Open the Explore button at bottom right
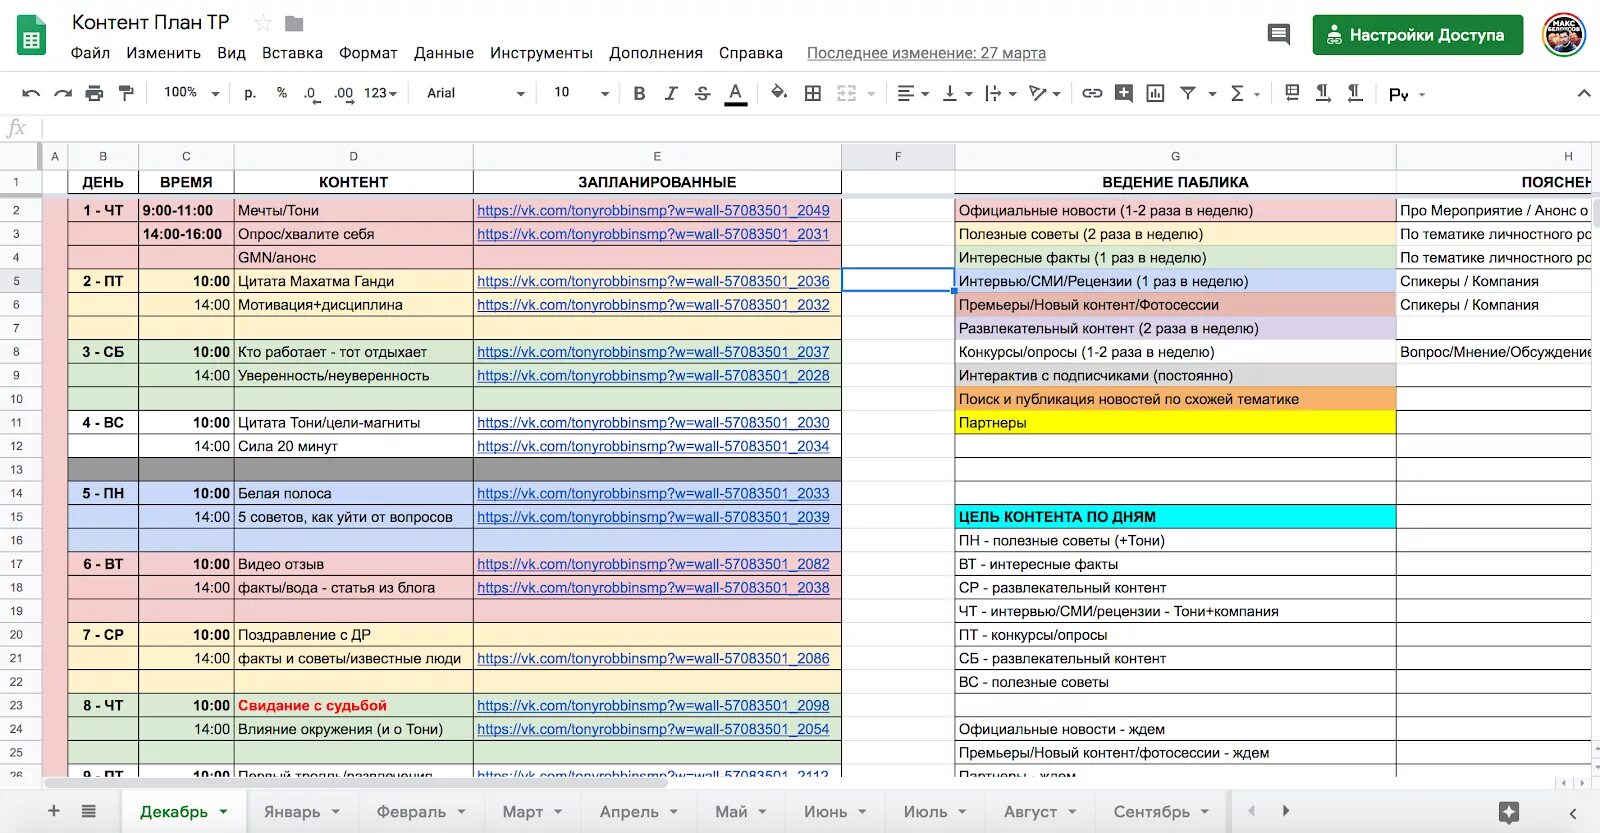Screen dimensions: 1600x833 click(1509, 812)
